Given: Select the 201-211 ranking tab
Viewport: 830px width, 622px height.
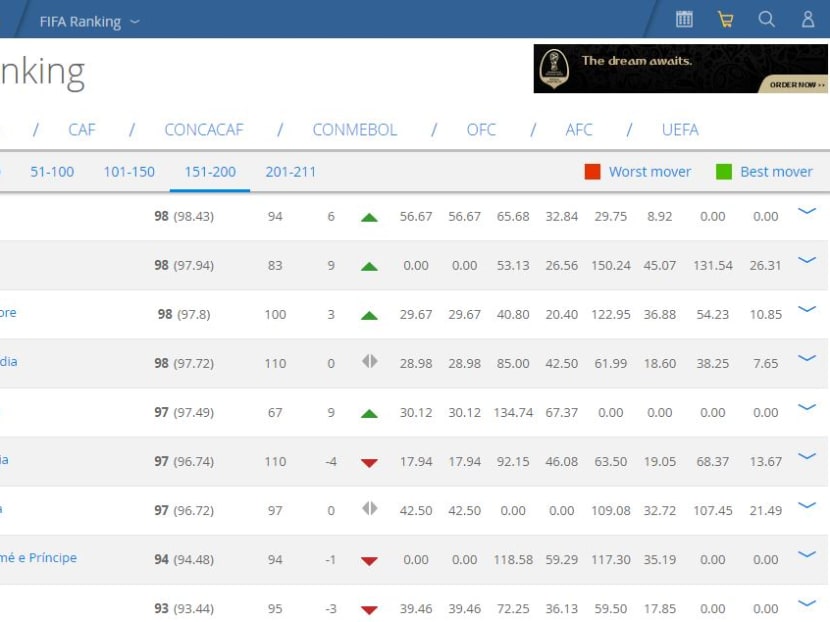Looking at the screenshot, I should click(x=290, y=172).
